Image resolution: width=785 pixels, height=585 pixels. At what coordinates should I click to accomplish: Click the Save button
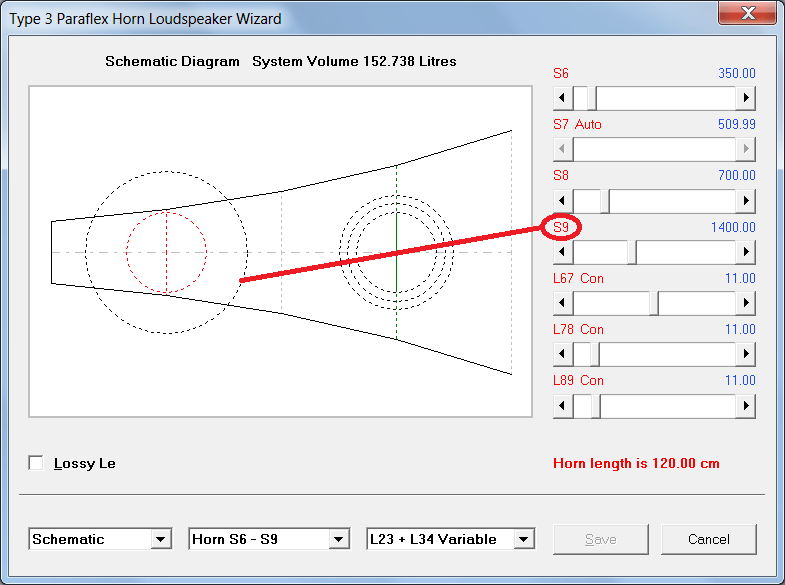pos(601,539)
